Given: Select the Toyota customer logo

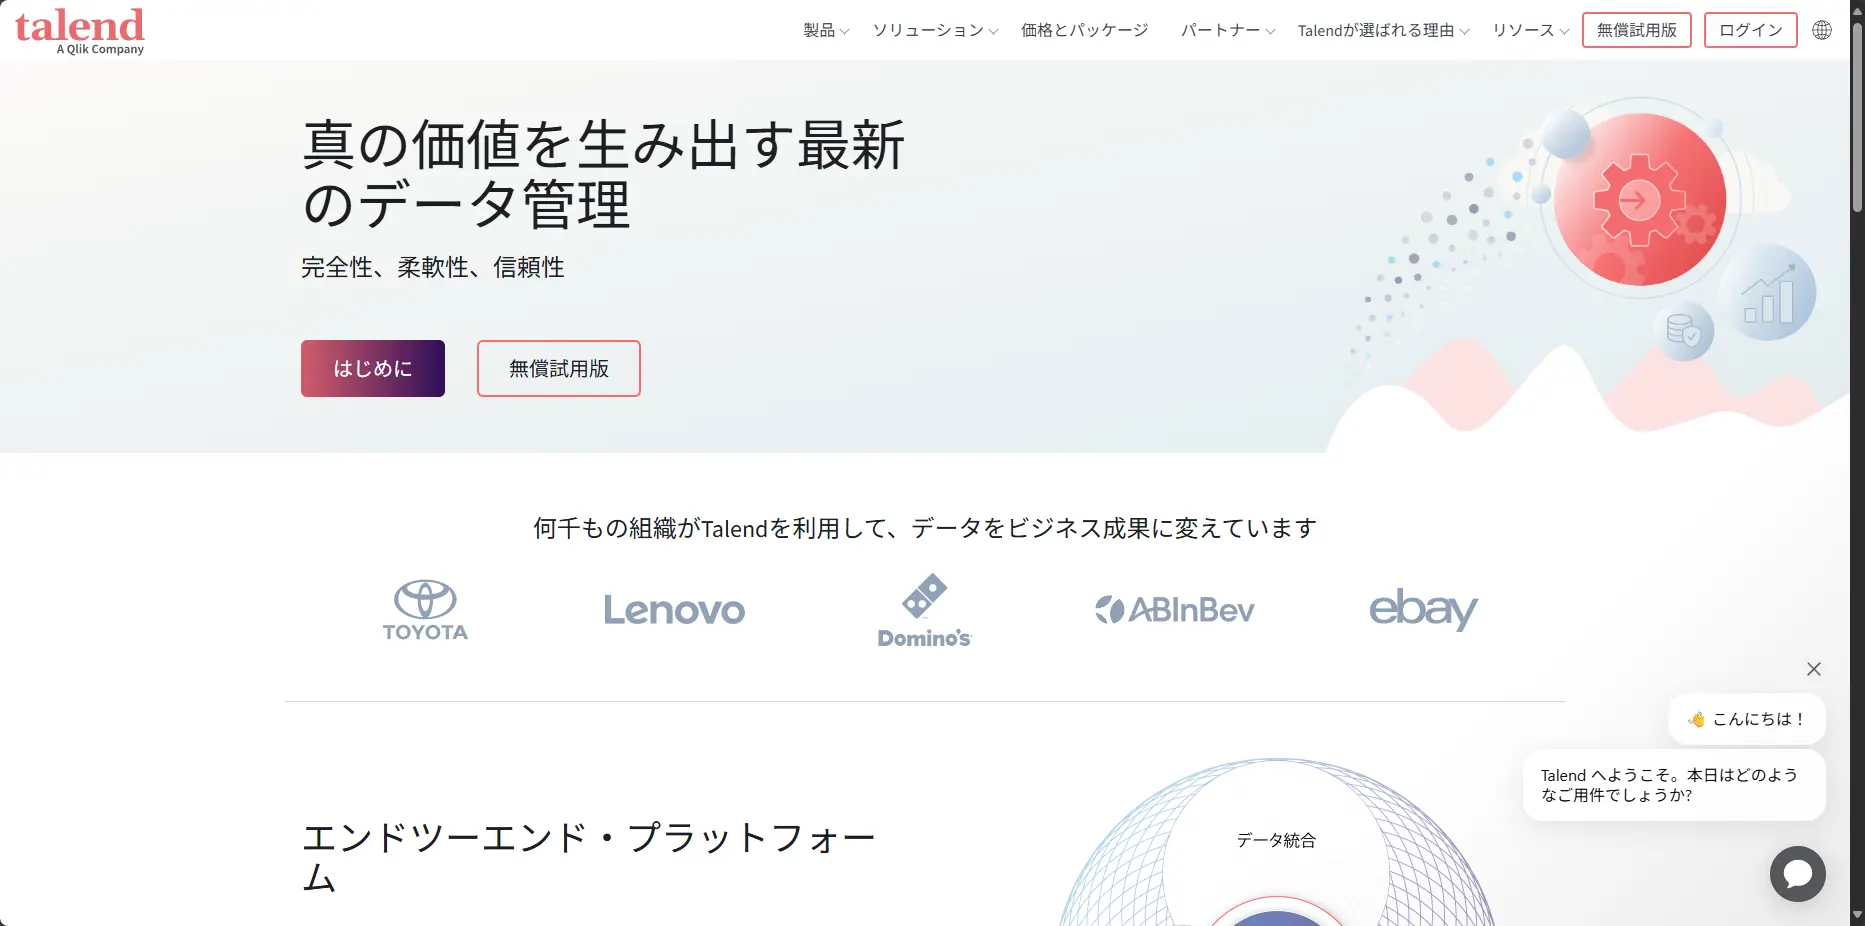Looking at the screenshot, I should coord(425,610).
